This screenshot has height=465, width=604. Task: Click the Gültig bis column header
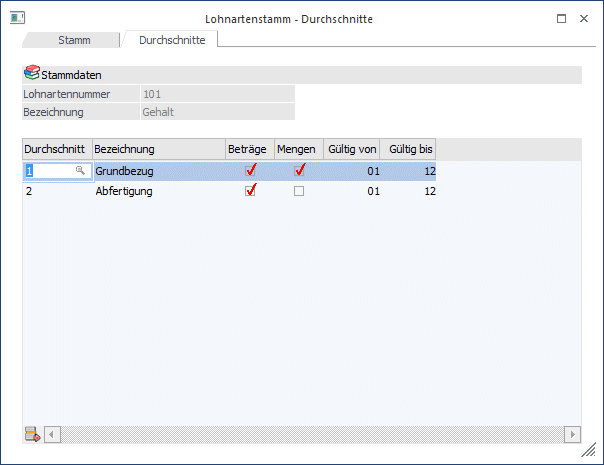(x=409, y=149)
